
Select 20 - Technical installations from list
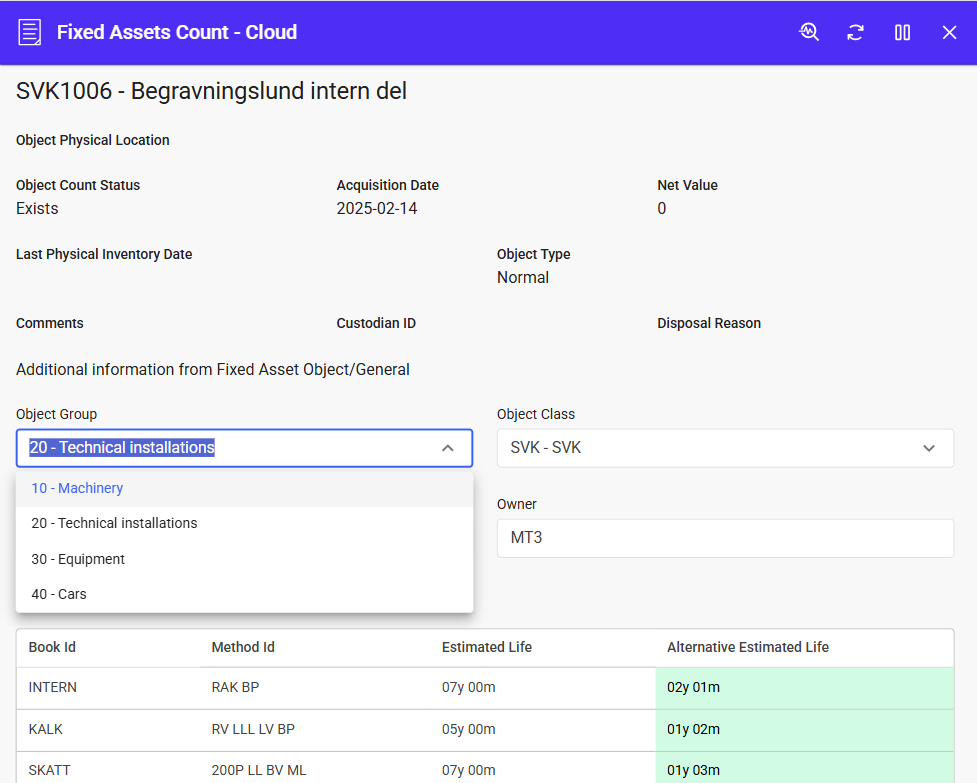114,523
